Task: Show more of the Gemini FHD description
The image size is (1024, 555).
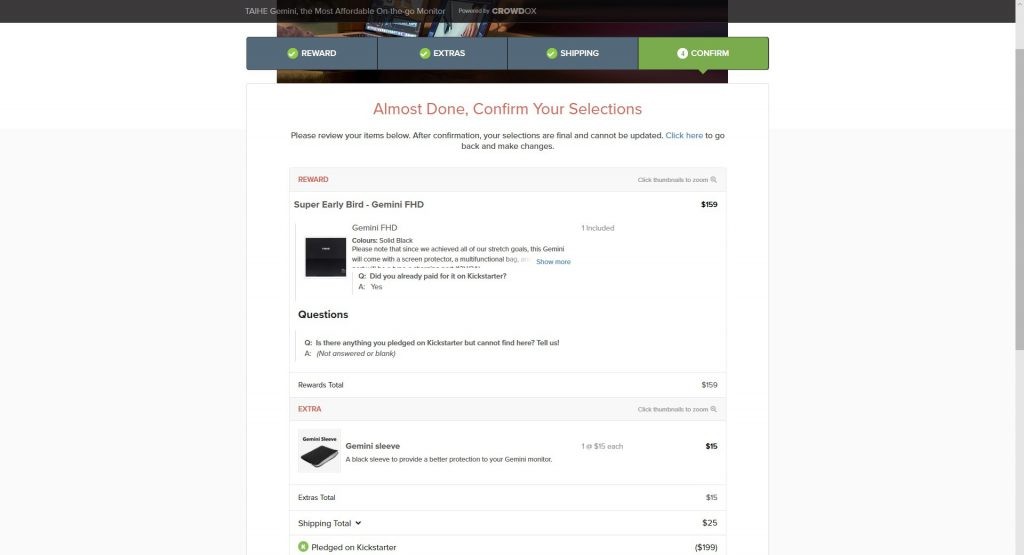Action: pos(553,262)
